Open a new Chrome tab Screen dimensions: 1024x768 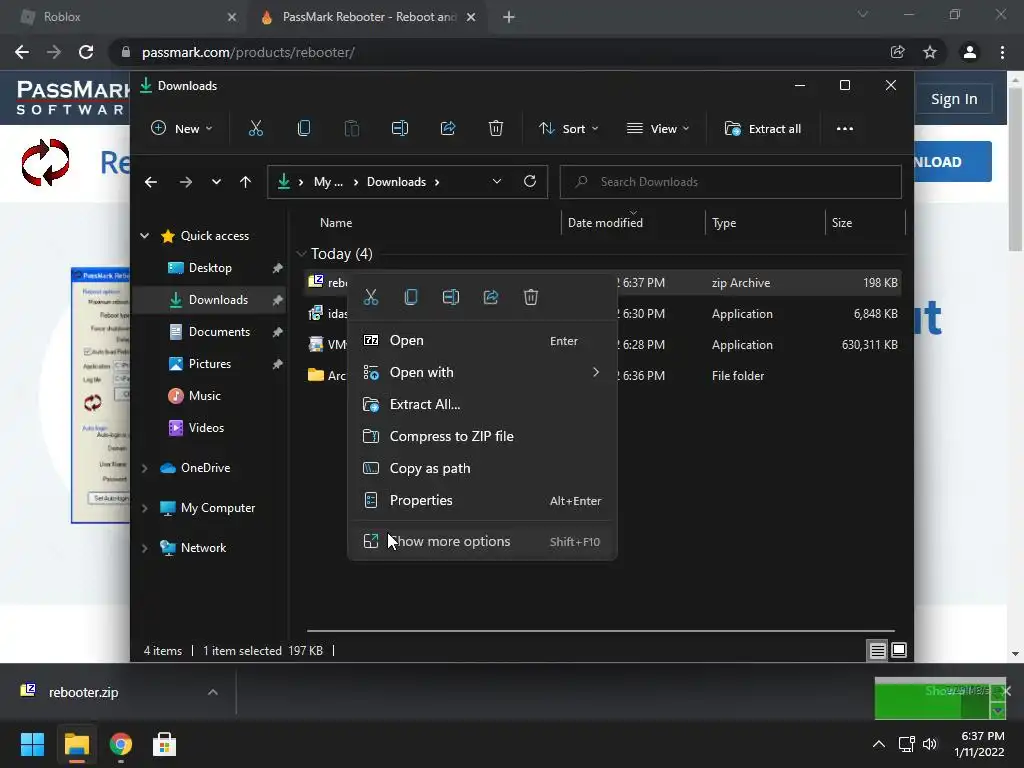(509, 17)
